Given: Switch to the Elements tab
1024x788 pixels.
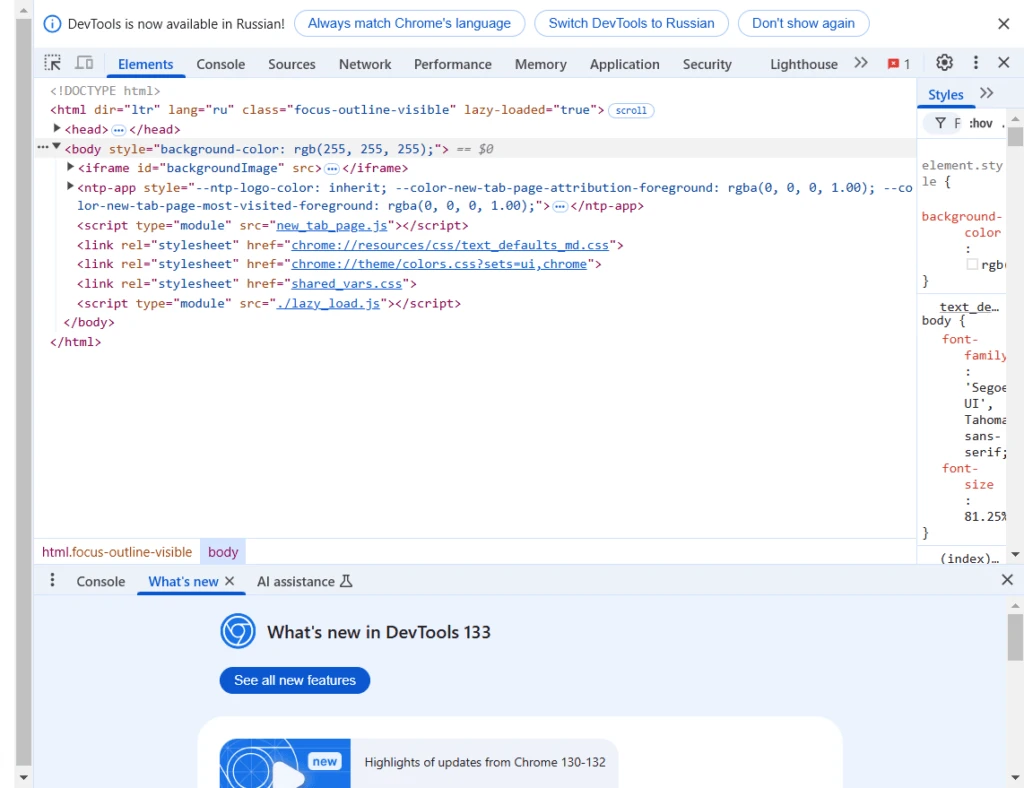Looking at the screenshot, I should 146,64.
